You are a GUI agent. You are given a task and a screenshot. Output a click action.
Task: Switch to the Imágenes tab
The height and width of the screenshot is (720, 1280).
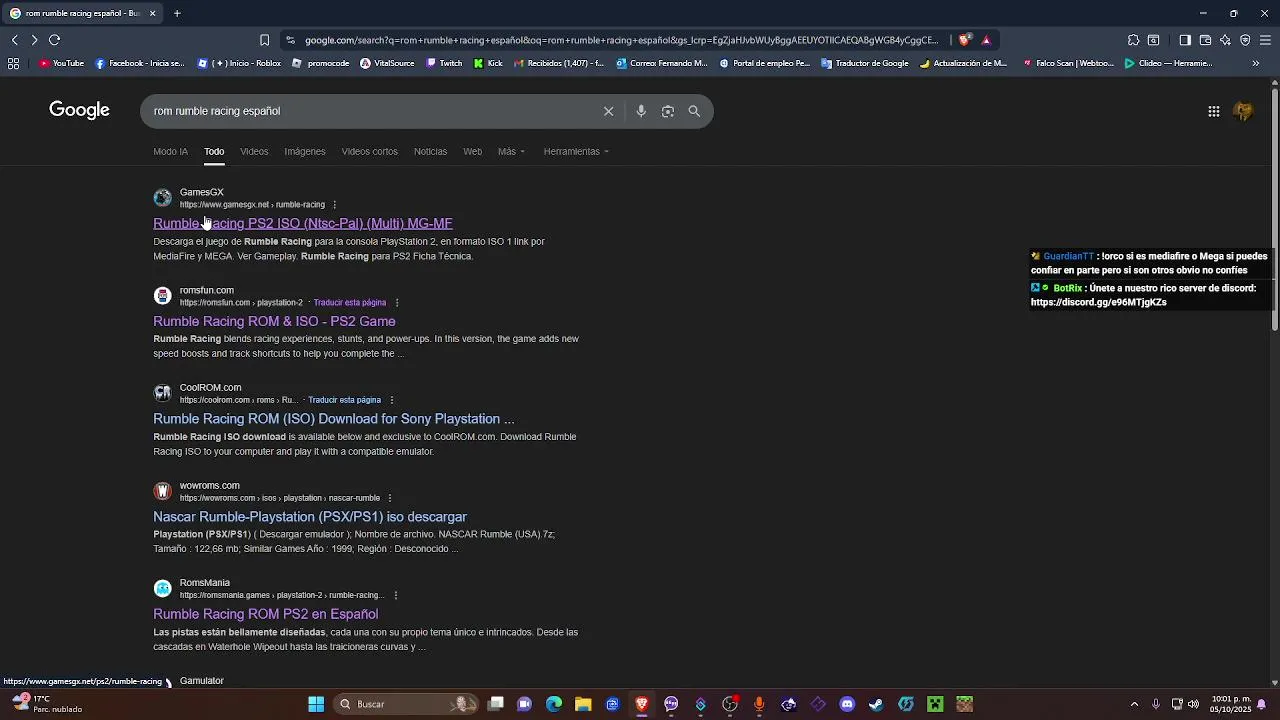coord(305,152)
